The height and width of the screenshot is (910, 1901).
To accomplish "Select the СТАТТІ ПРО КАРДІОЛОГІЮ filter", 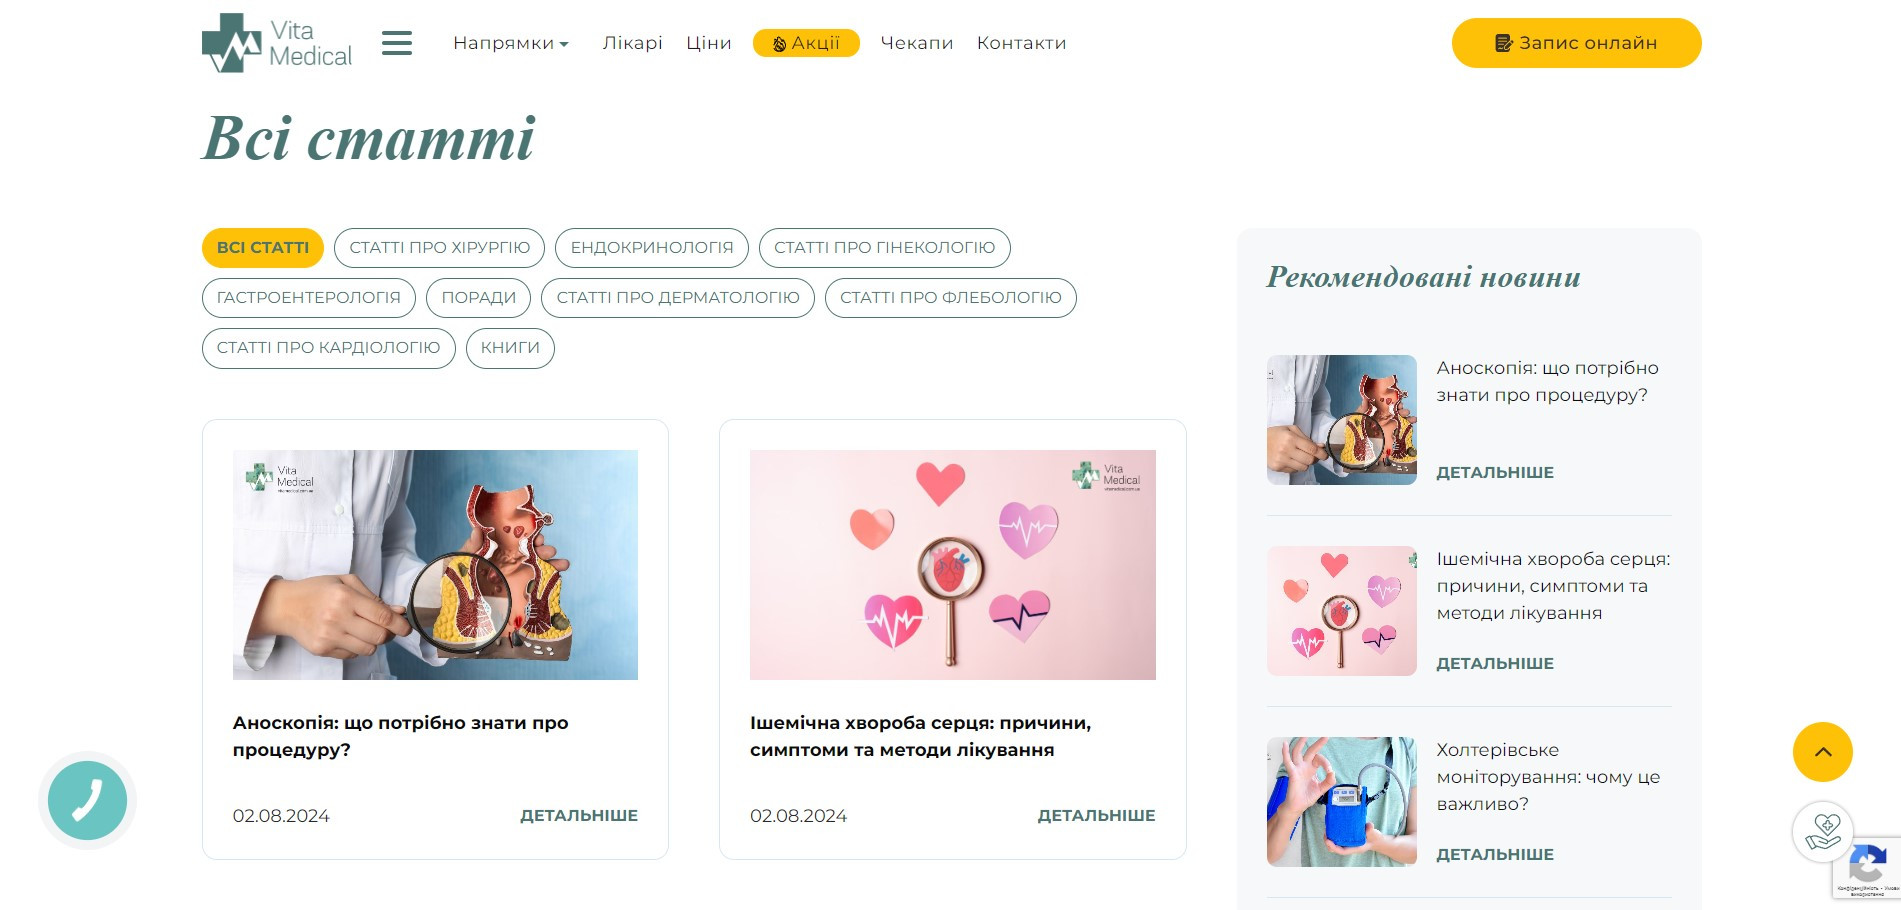I will click(329, 348).
